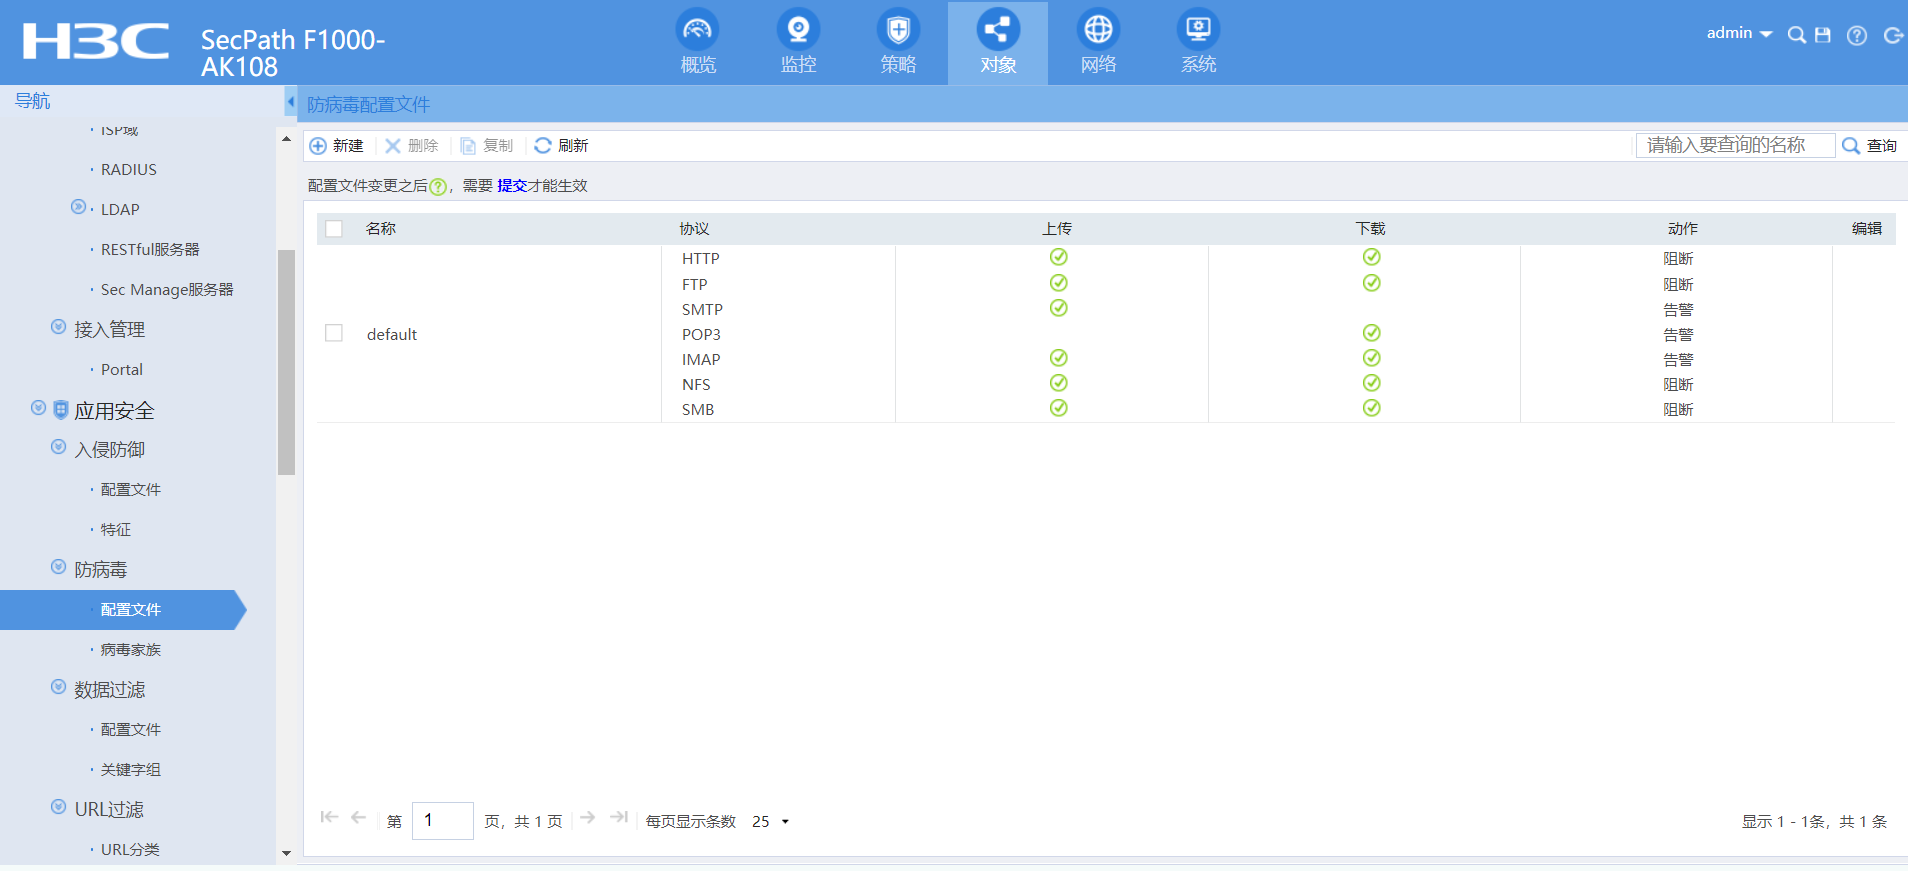The image size is (1908, 871).
Task: Open the rows-per-page 25 dropdown
Action: pyautogui.click(x=770, y=822)
